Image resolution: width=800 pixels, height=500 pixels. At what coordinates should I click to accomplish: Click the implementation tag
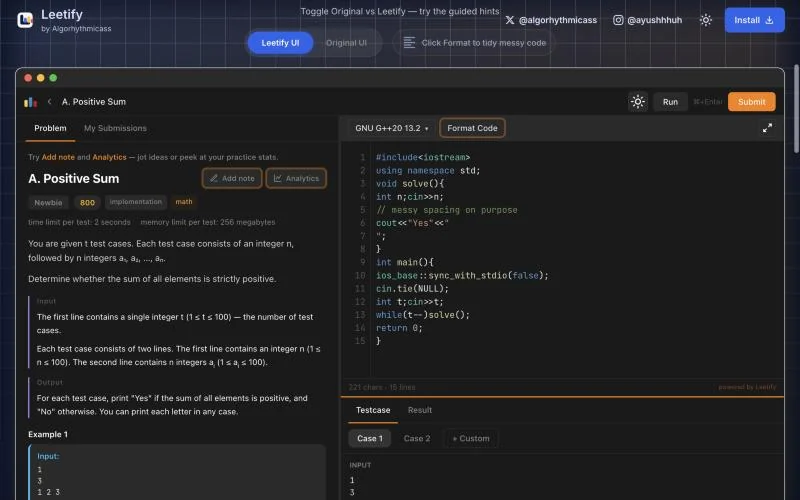pos(136,202)
